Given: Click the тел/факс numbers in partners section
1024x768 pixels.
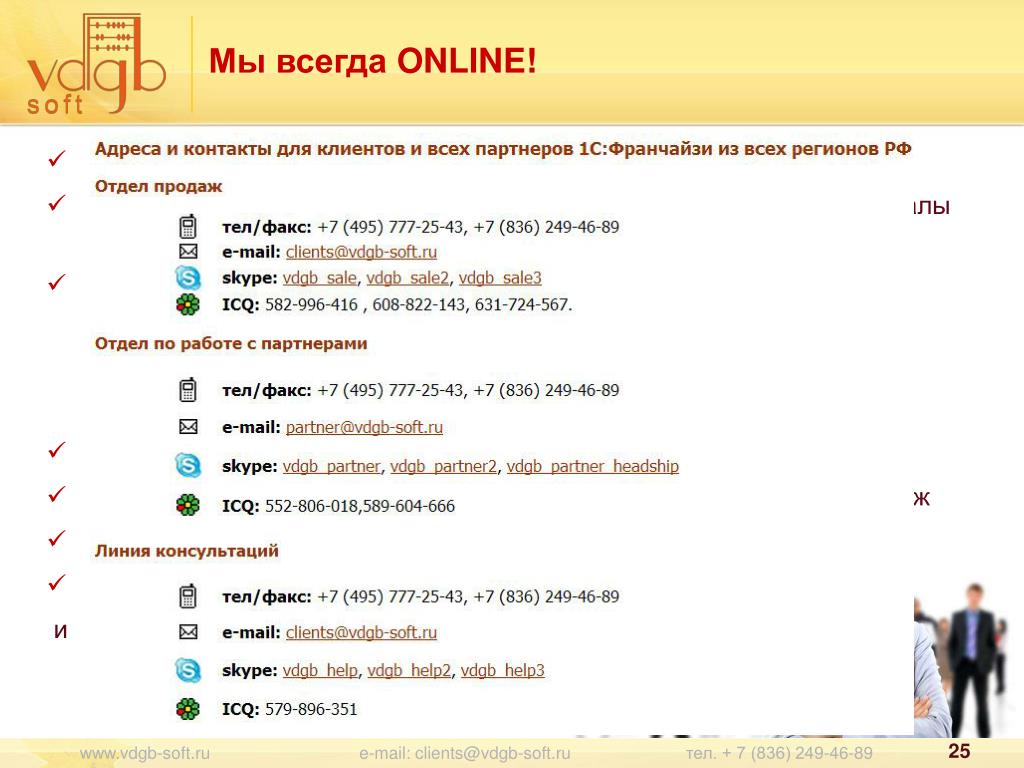Looking at the screenshot, I should click(468, 391).
